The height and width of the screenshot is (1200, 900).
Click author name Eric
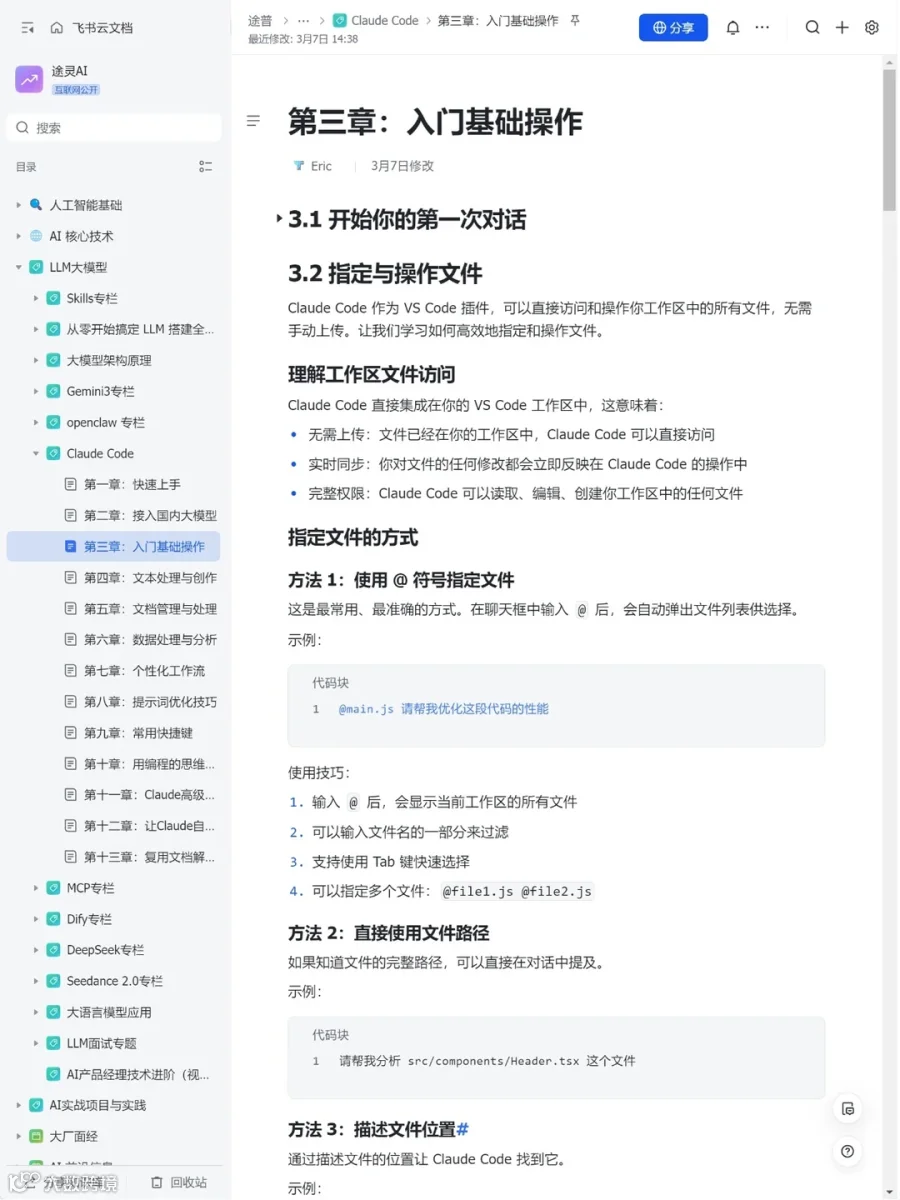(321, 166)
